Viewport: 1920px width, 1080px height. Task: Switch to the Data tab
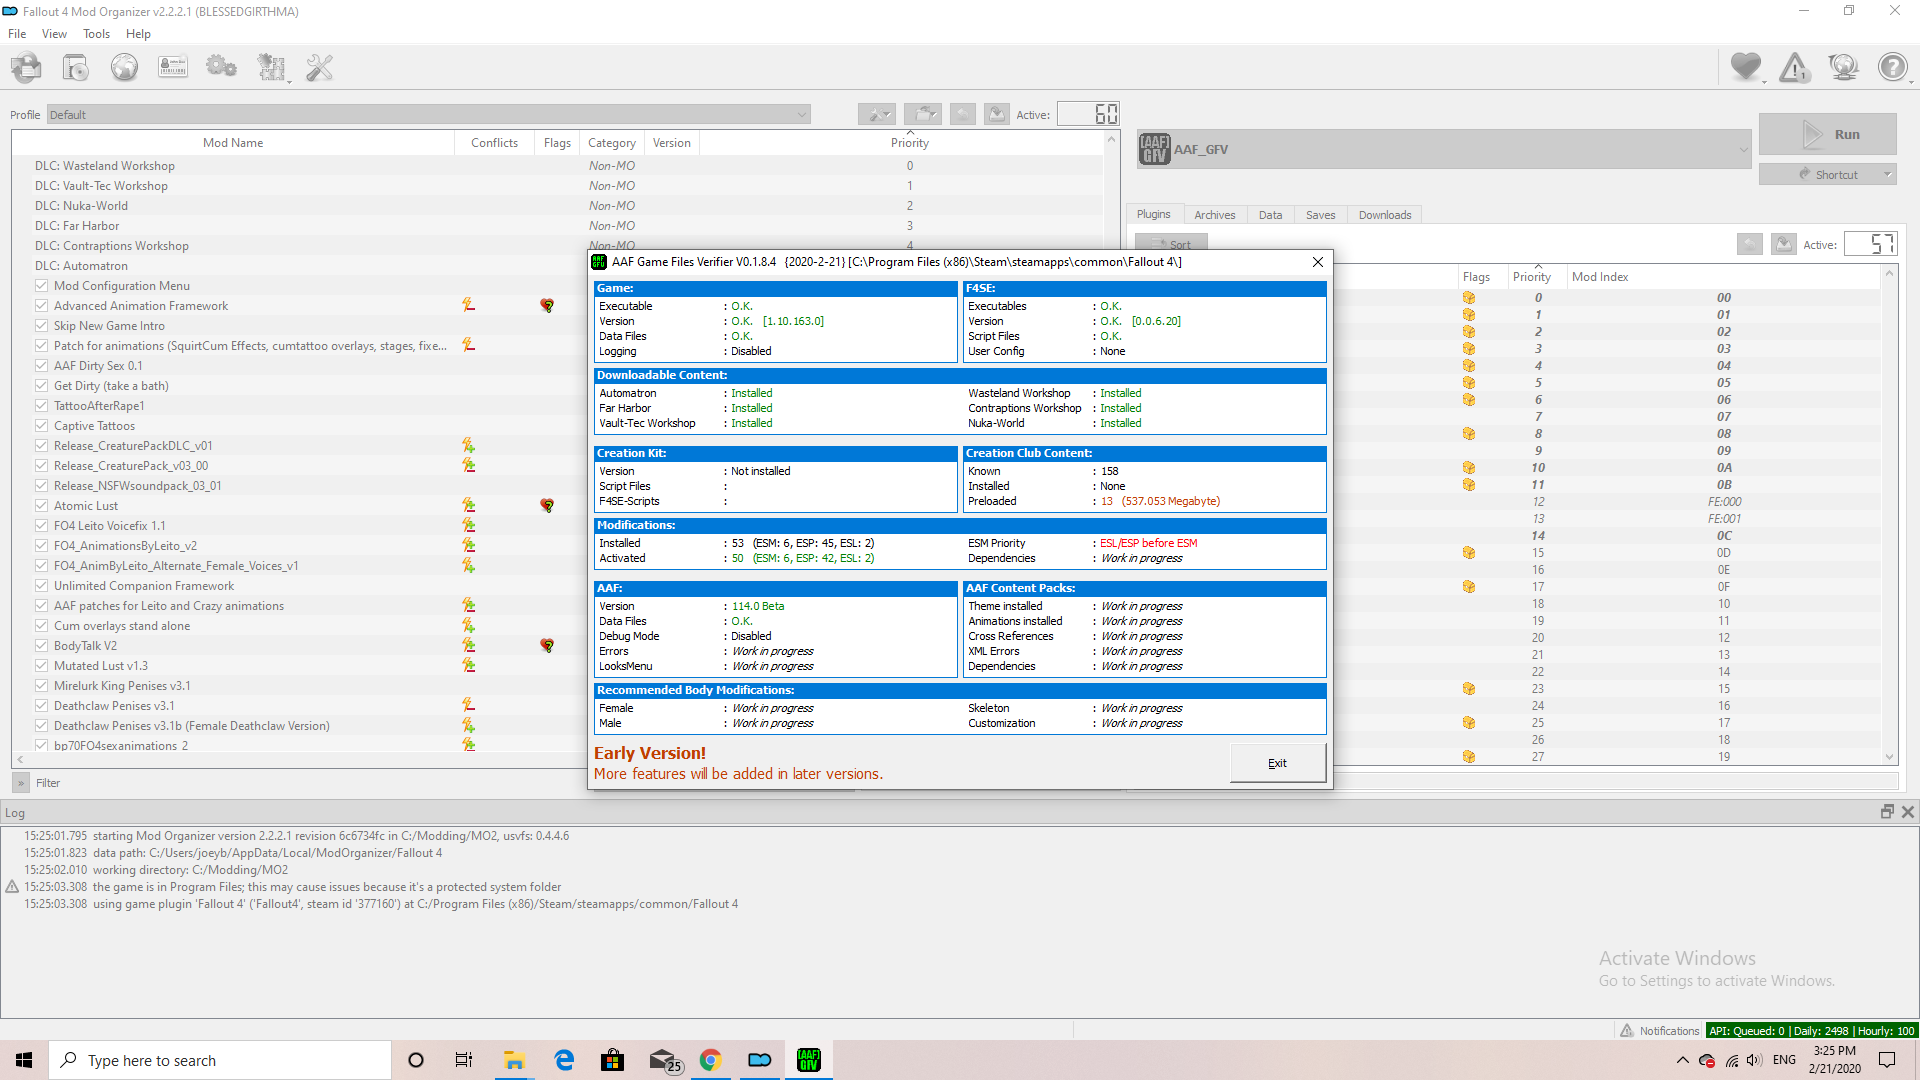1270,214
